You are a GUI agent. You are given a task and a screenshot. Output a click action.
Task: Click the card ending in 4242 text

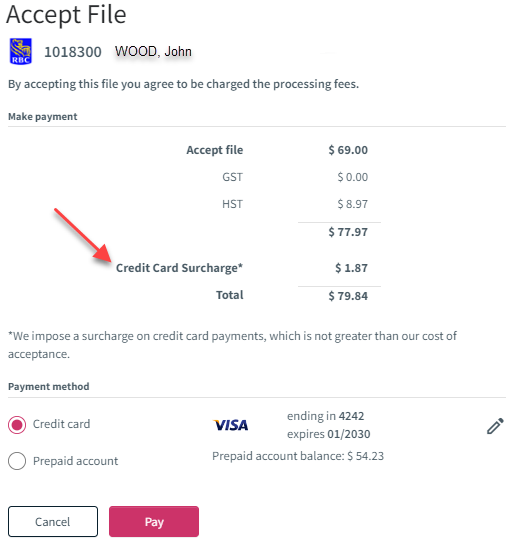tap(325, 416)
